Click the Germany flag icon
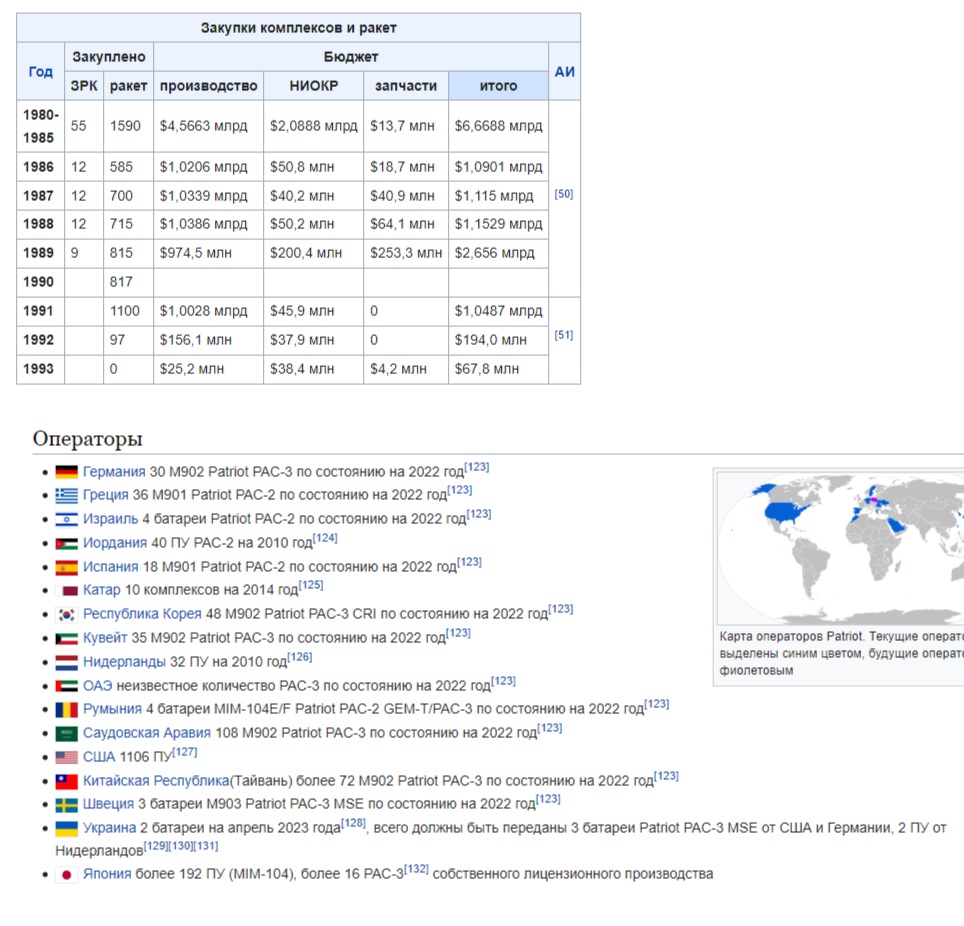964x926 pixels. [x=66, y=472]
